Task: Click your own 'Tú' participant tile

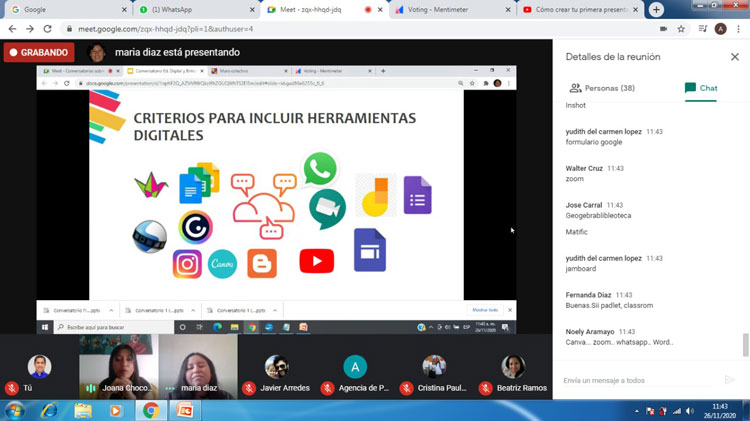Action: pyautogui.click(x=39, y=367)
